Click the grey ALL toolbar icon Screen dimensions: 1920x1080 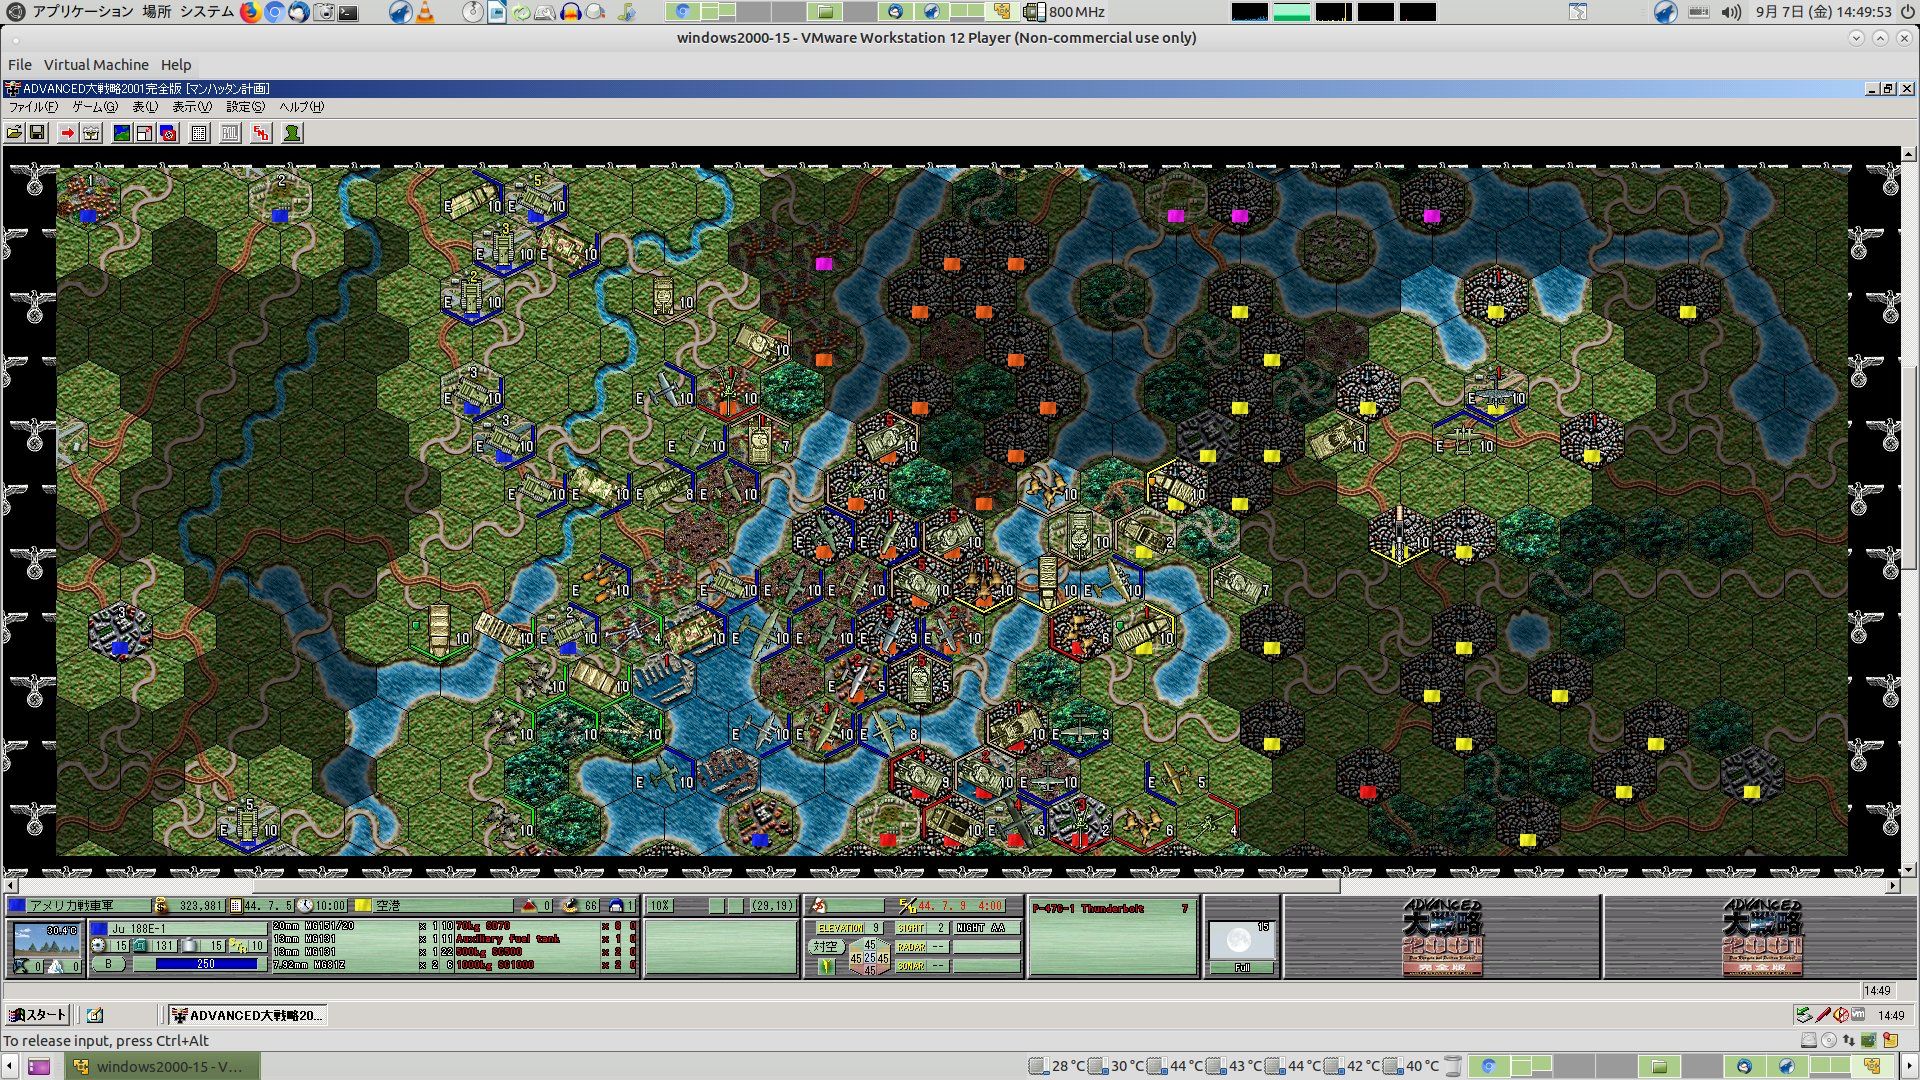point(230,133)
